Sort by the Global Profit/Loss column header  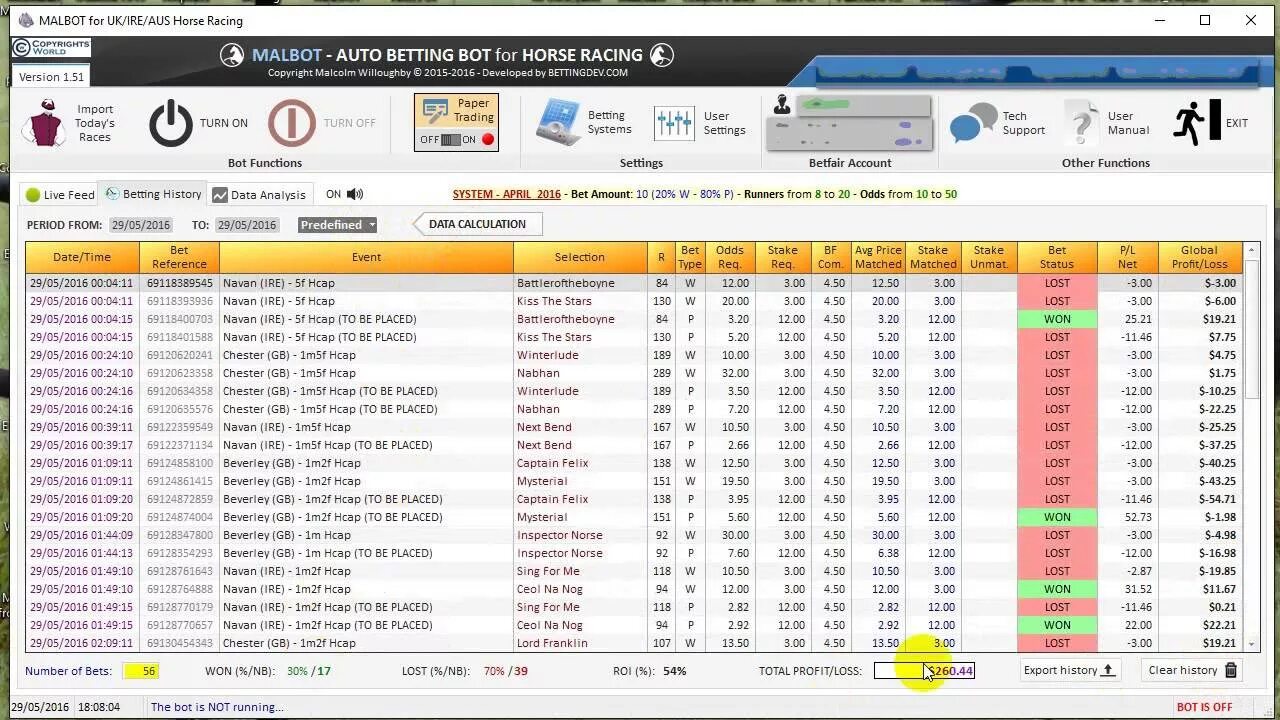1198,257
